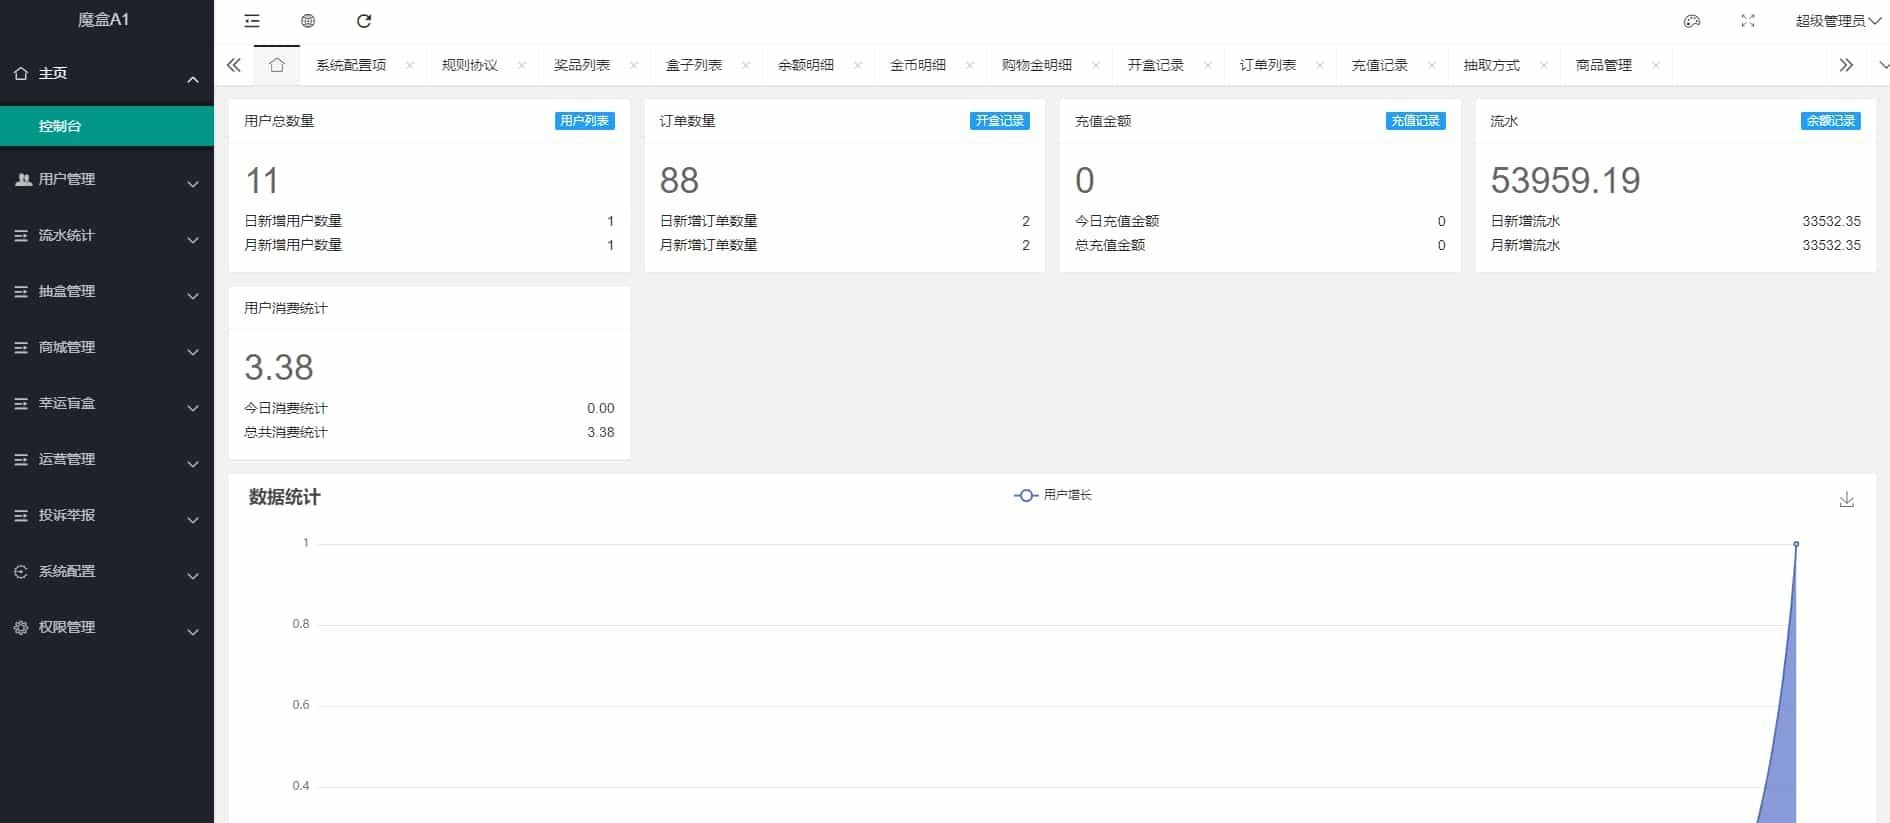Image resolution: width=1890 pixels, height=823 pixels.
Task: Open the 超级管理员 account dropdown
Action: tap(1837, 21)
